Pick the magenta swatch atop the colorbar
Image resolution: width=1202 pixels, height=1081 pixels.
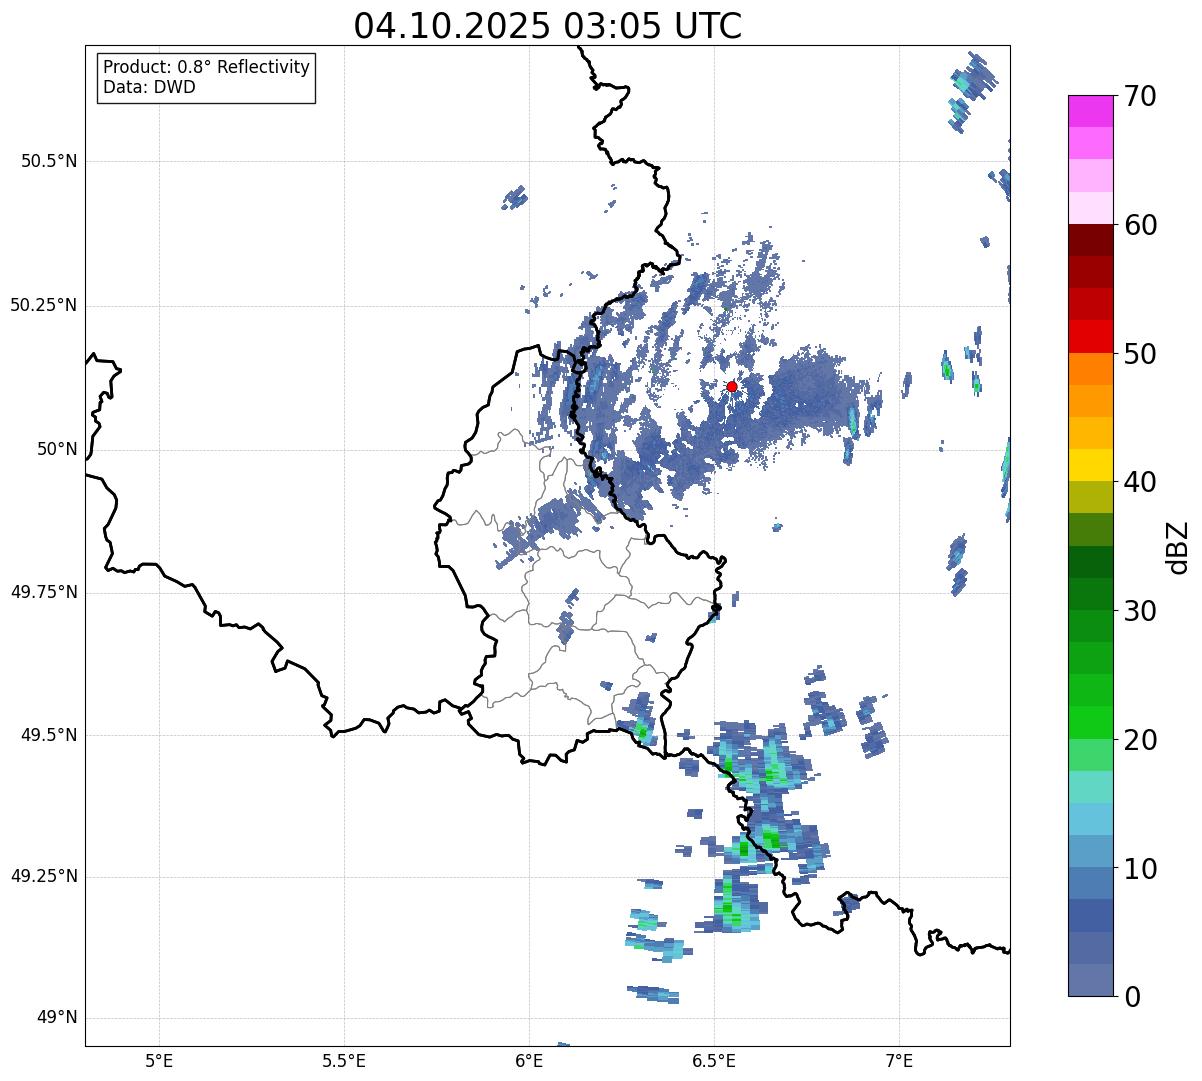point(1090,111)
